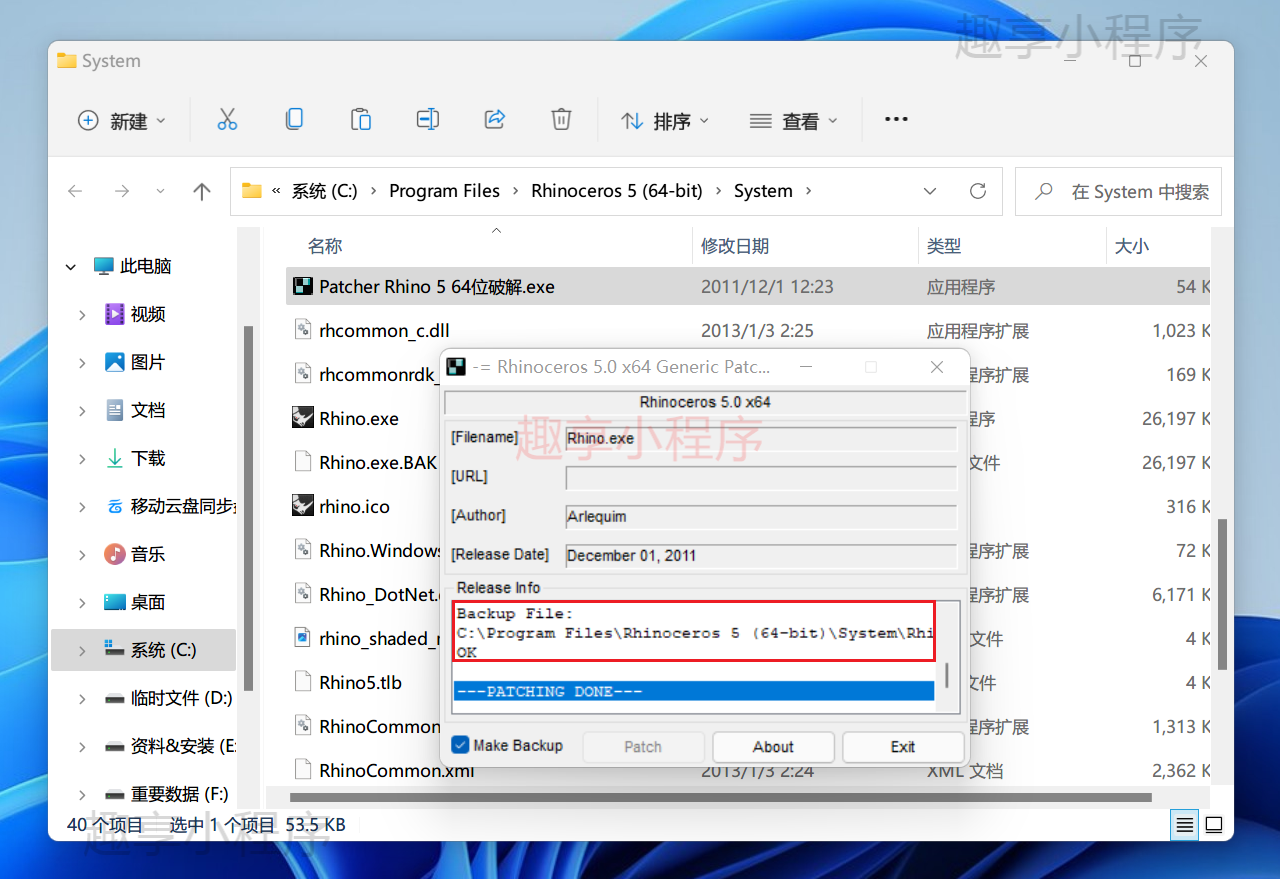Viewport: 1280px width, 879px height.
Task: Click the file list vertical scrollbar
Action: click(1222, 594)
